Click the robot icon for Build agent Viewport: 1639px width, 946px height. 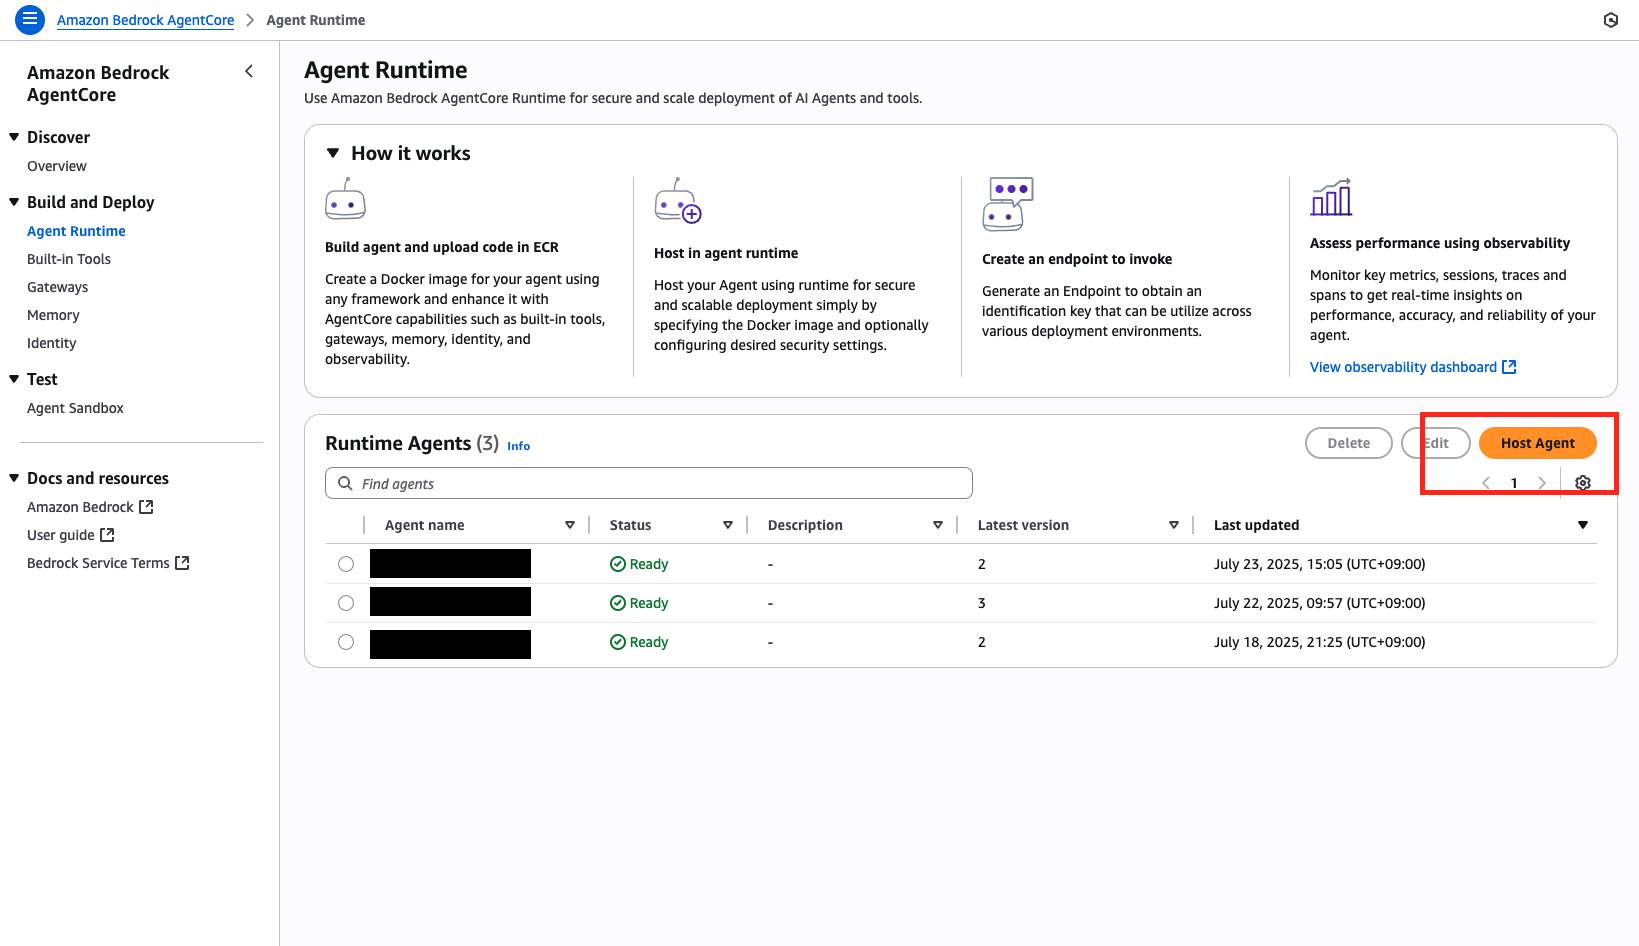pyautogui.click(x=345, y=199)
